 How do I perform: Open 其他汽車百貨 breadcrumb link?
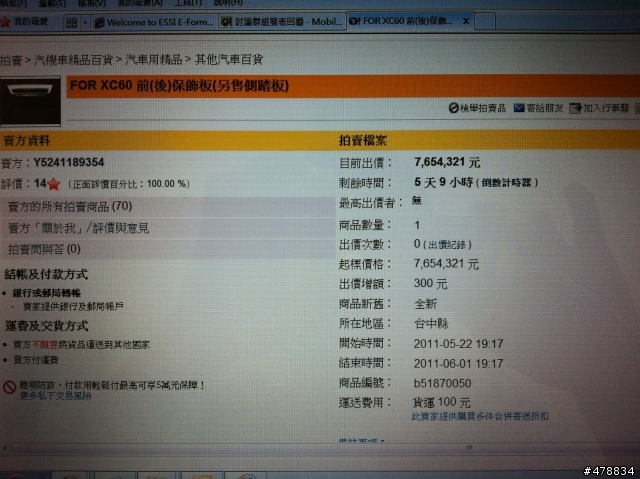229,60
